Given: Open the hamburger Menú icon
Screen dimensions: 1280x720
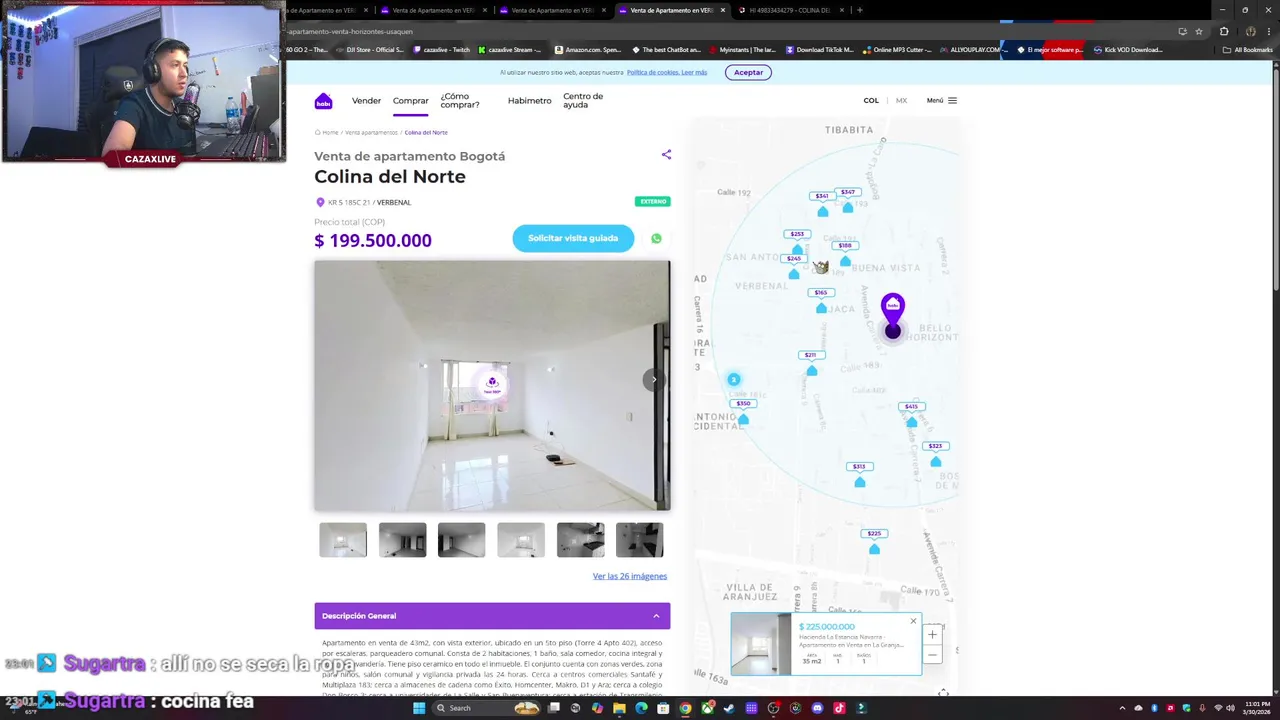Looking at the screenshot, I should point(952,100).
